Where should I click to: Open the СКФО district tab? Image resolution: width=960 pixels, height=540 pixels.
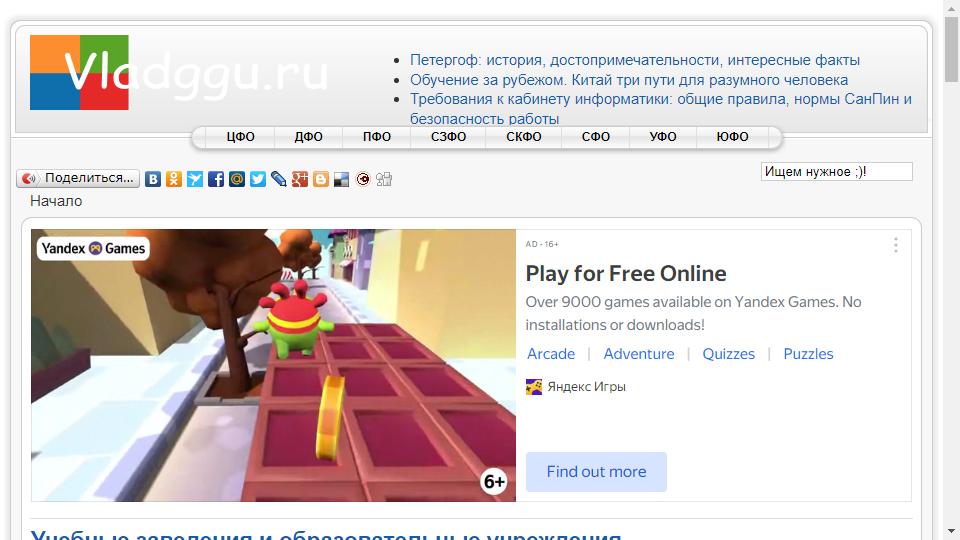tap(523, 137)
